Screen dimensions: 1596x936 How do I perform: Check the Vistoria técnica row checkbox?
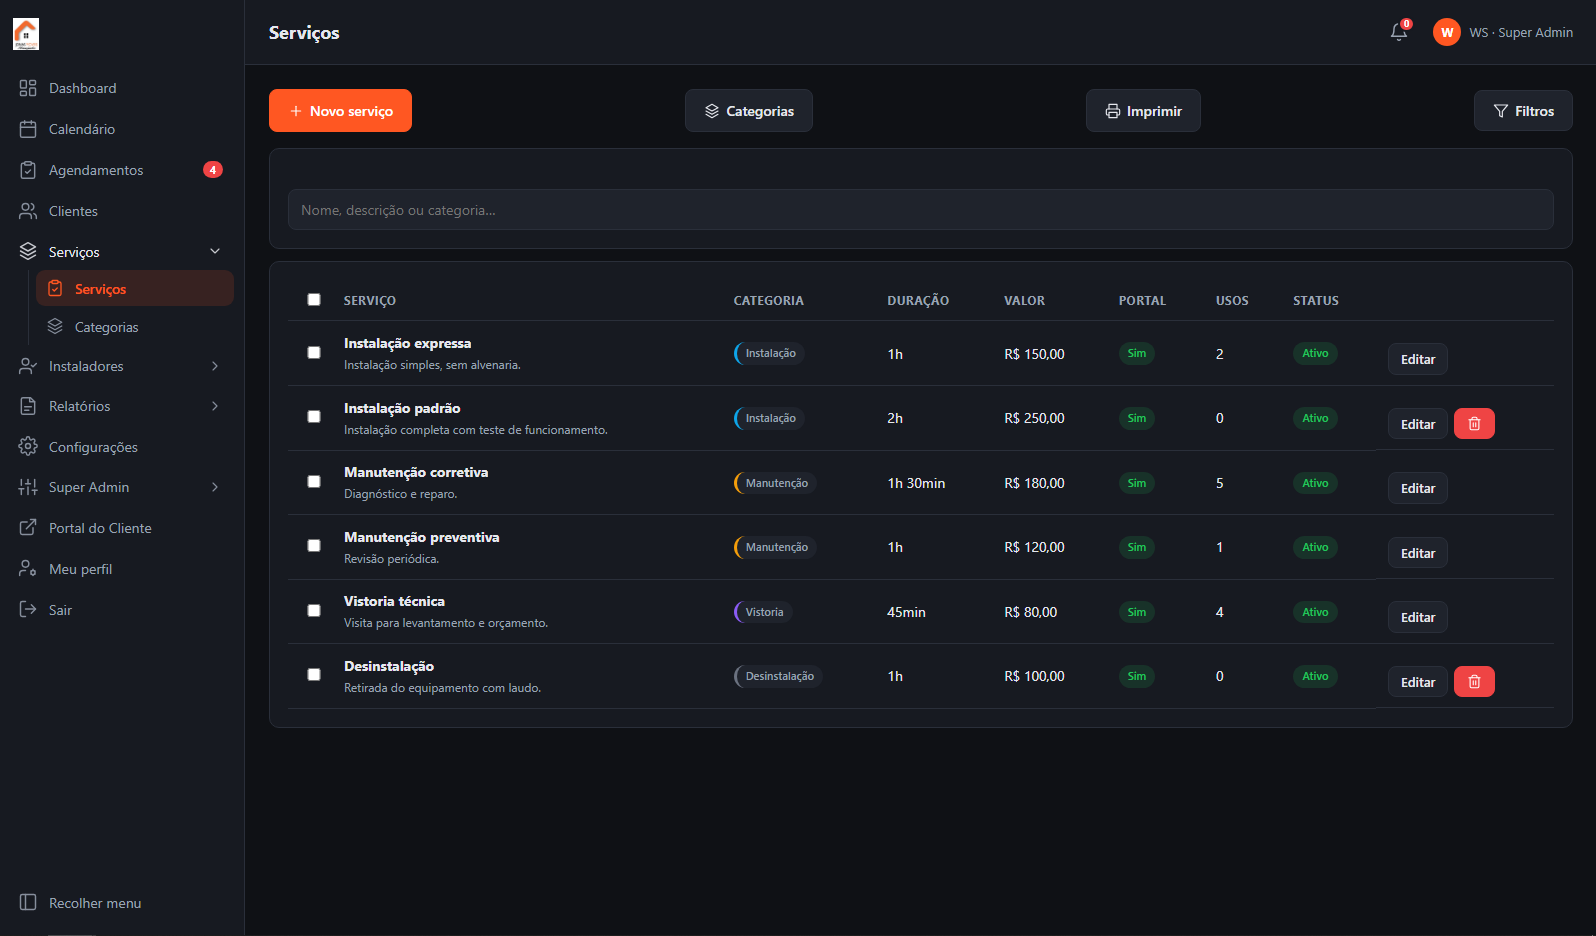(x=314, y=611)
